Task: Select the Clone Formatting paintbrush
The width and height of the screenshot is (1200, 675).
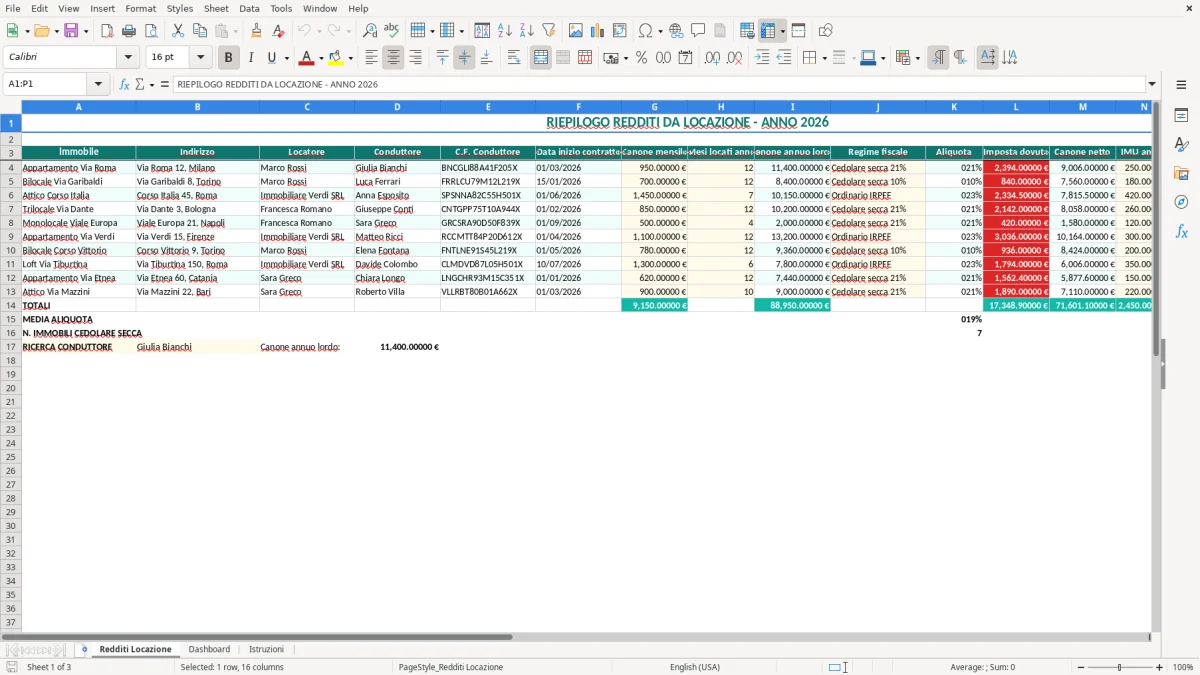Action: coord(256,31)
